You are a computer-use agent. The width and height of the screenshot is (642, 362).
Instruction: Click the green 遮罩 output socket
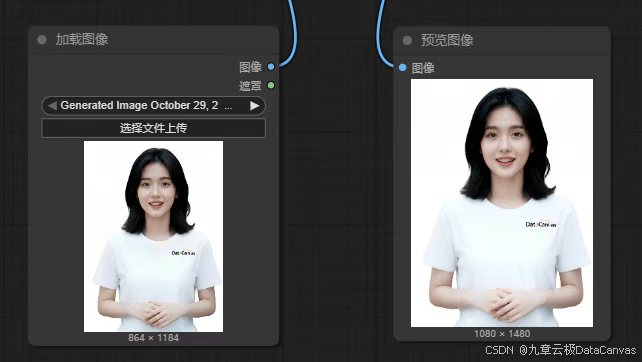pos(271,86)
